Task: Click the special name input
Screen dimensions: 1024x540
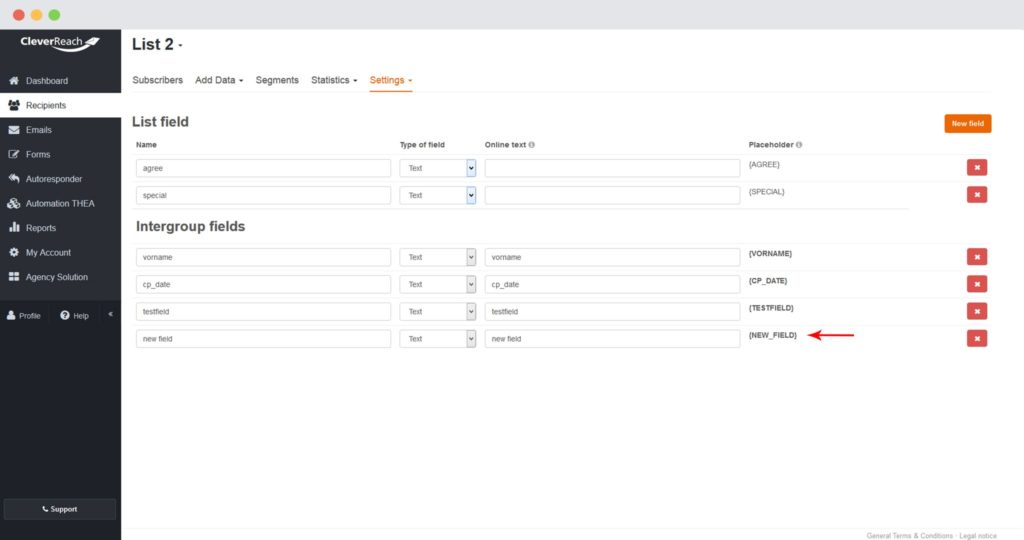Action: point(263,195)
